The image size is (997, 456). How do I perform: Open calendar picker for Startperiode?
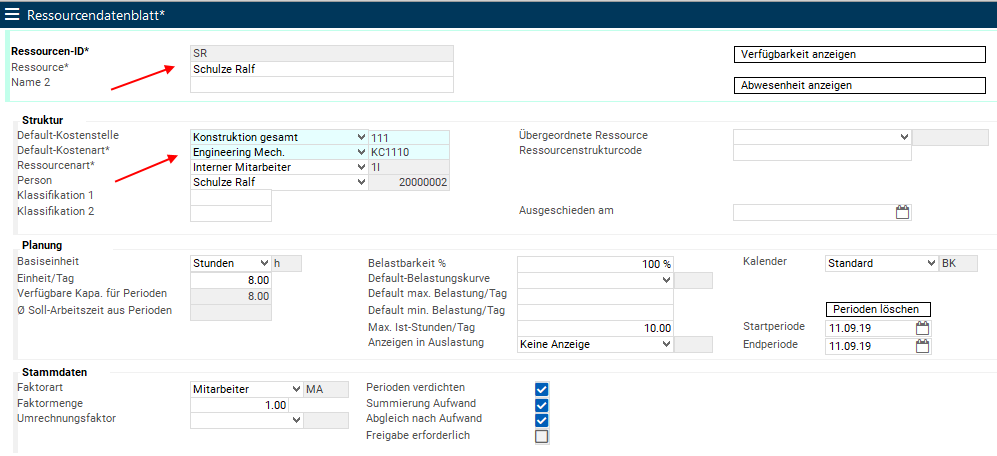click(x=923, y=328)
